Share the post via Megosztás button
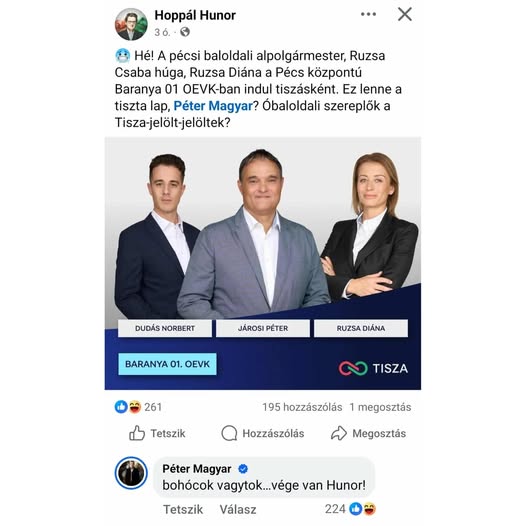 368,433
